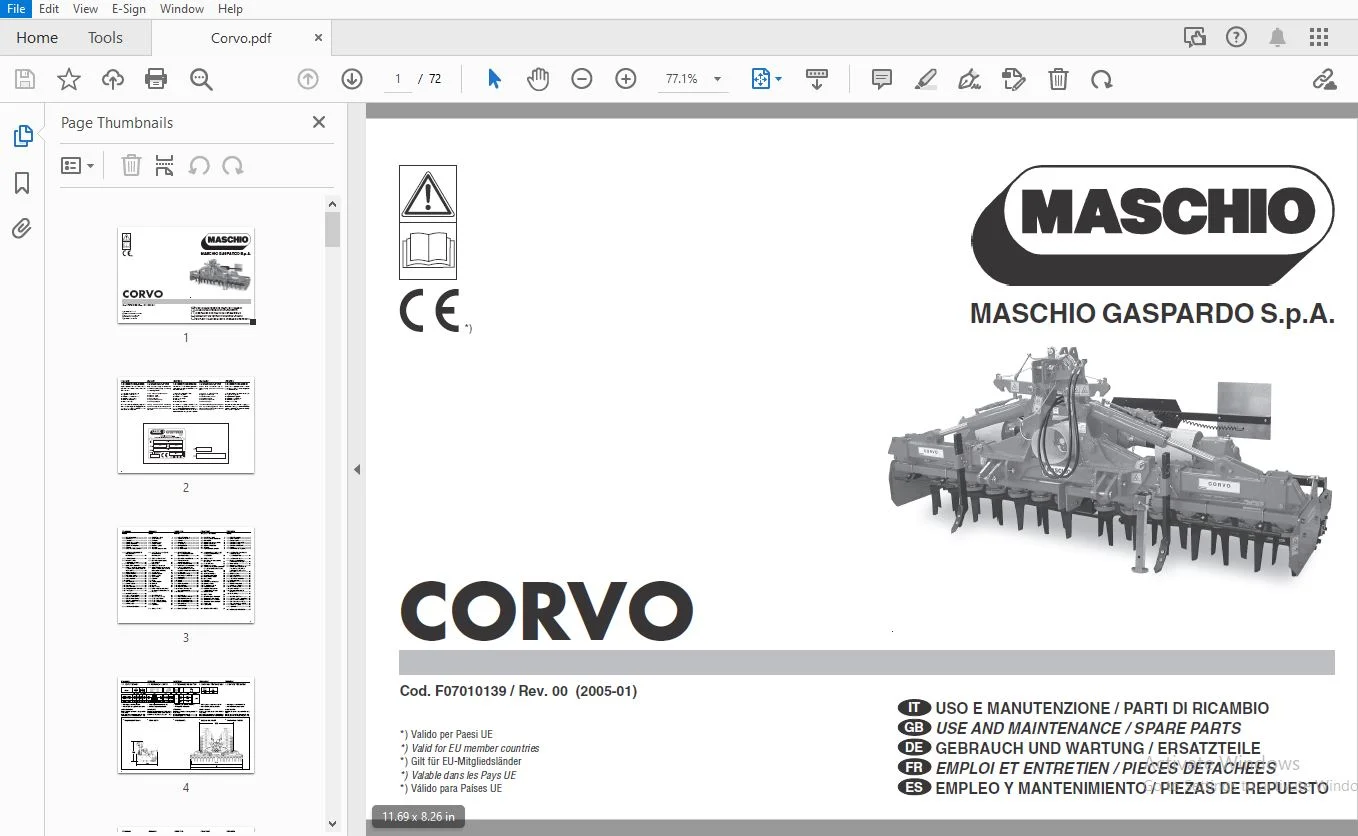Select the Highlight text pen tool
Screen dimensions: 1358x836
pyautogui.click(x=926, y=79)
